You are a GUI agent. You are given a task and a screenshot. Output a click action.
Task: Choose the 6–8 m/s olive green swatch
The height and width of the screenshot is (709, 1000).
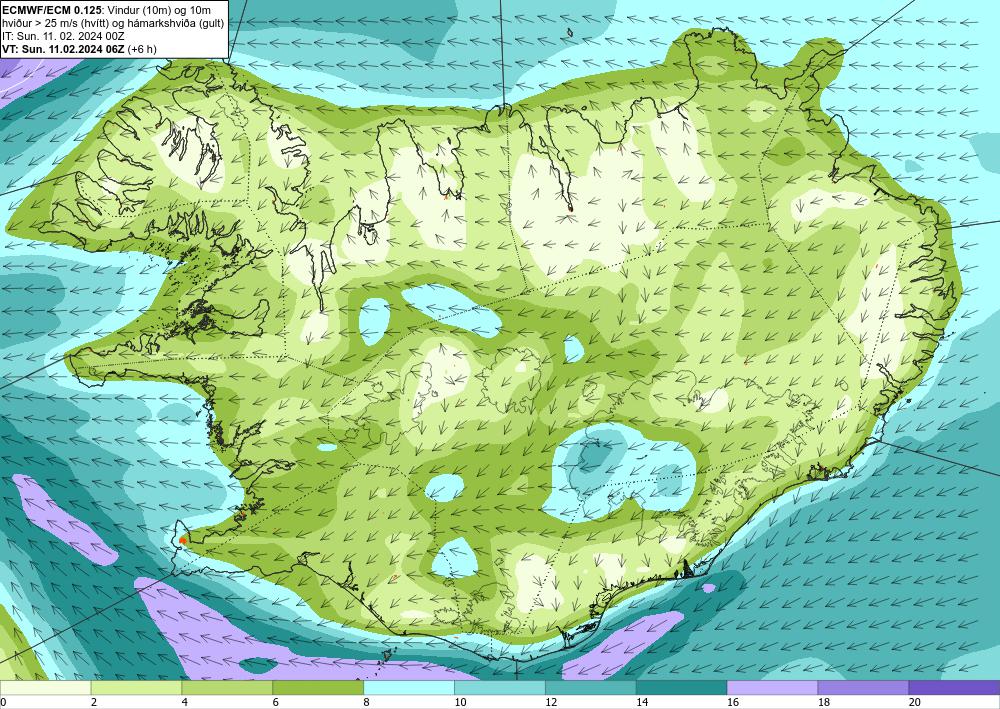tap(318, 687)
